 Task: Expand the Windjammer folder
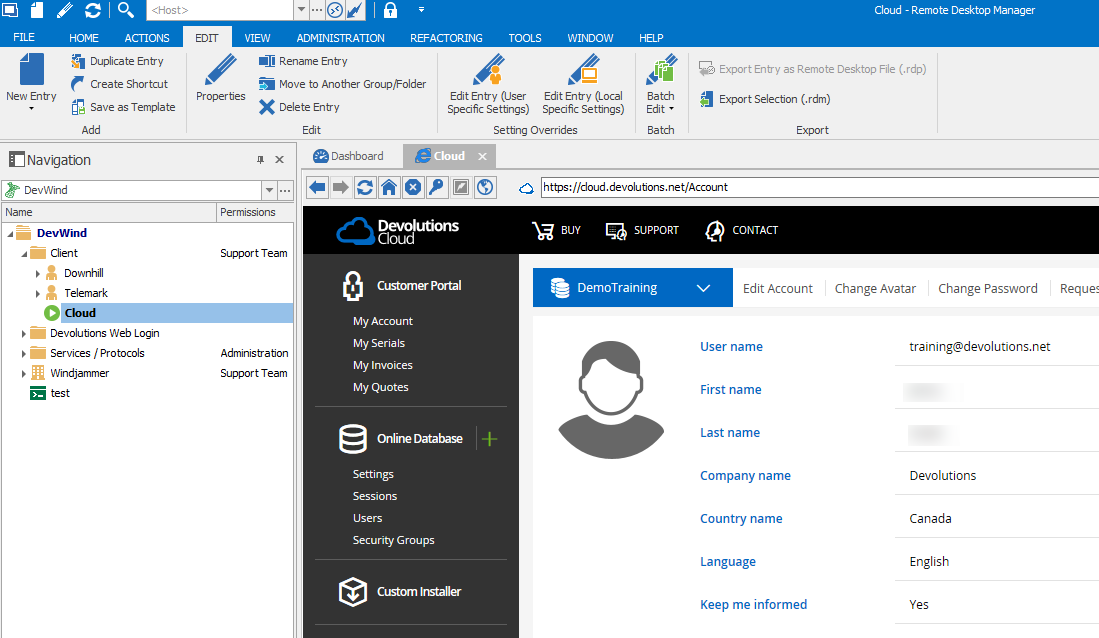click(24, 373)
